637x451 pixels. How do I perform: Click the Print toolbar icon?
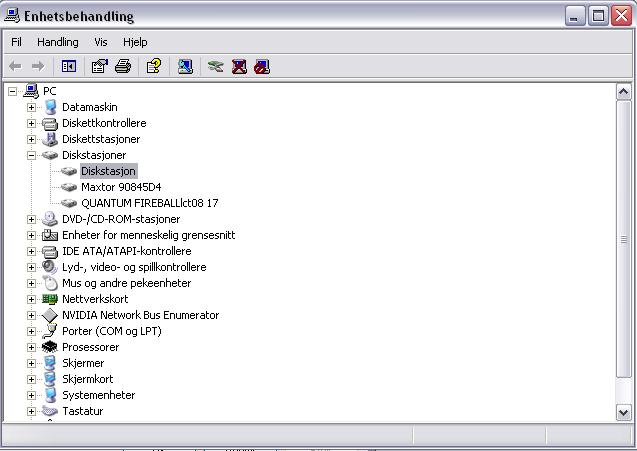point(123,66)
